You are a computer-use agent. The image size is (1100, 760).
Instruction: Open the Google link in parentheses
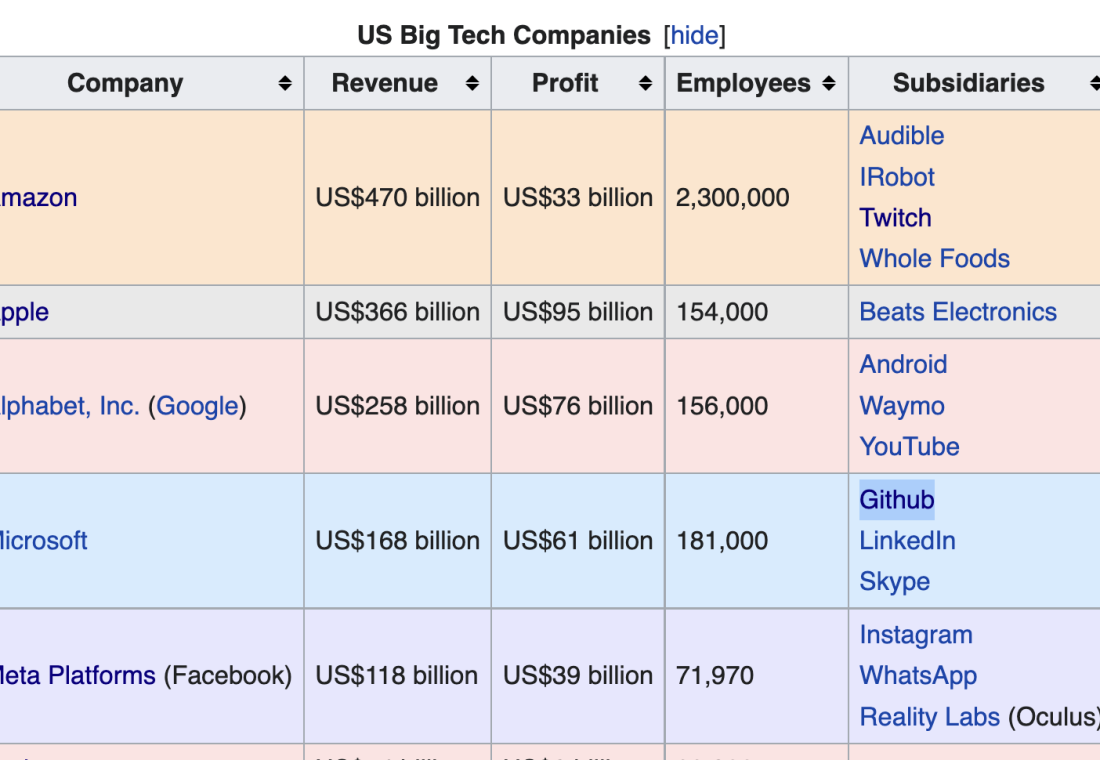[x=197, y=406]
